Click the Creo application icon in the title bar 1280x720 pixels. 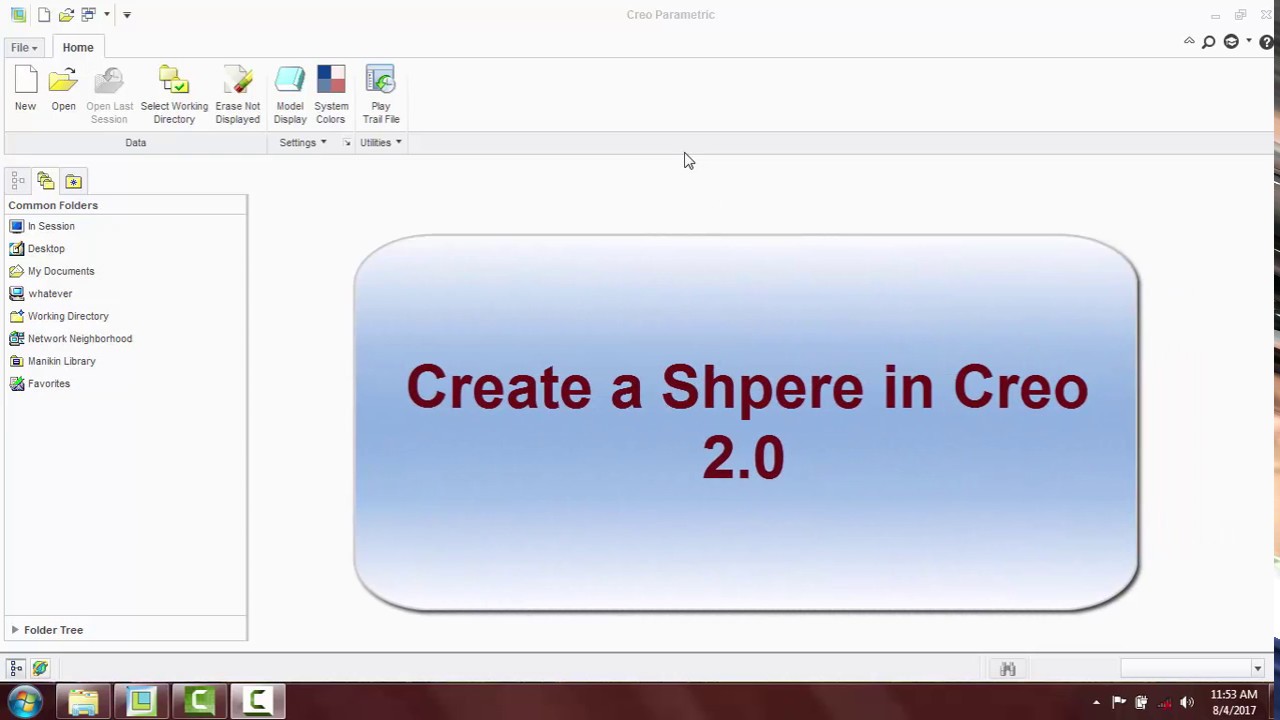pos(18,14)
